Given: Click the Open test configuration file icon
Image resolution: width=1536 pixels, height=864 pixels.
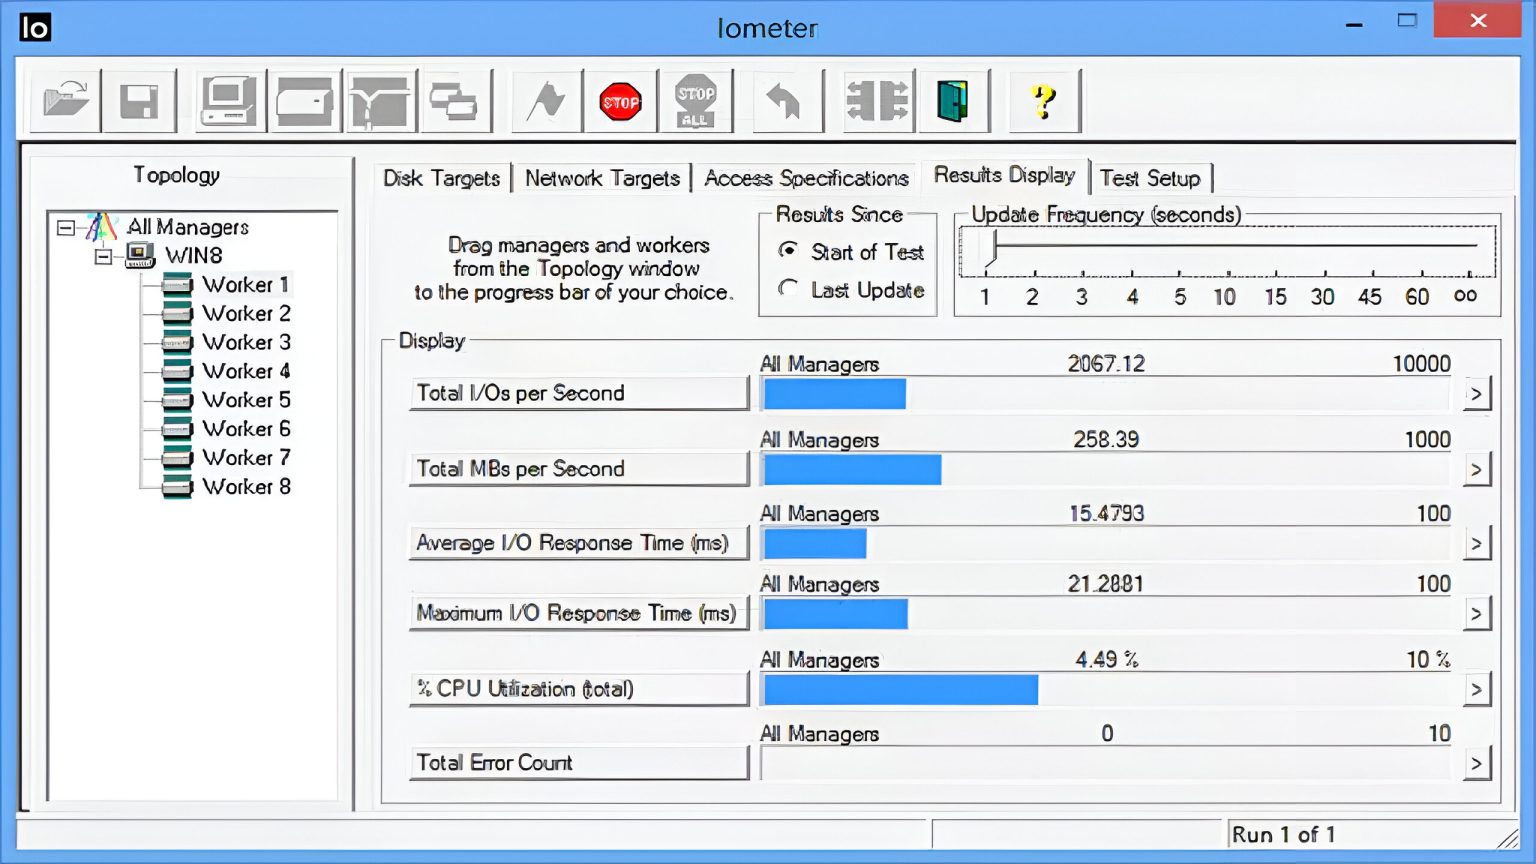Looking at the screenshot, I should (66, 100).
